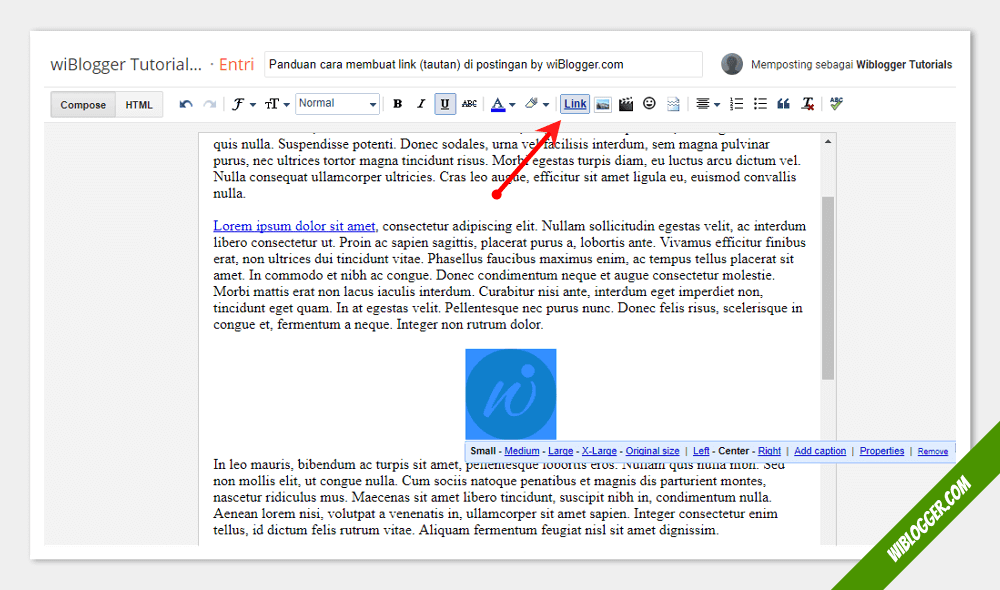Click the Link toolbar button
This screenshot has width=1000, height=590.
pos(575,104)
